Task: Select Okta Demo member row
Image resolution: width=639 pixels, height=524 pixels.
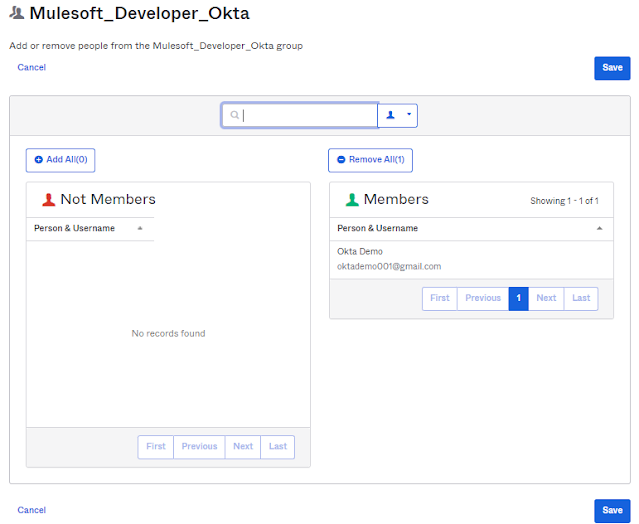Action: coord(471,259)
